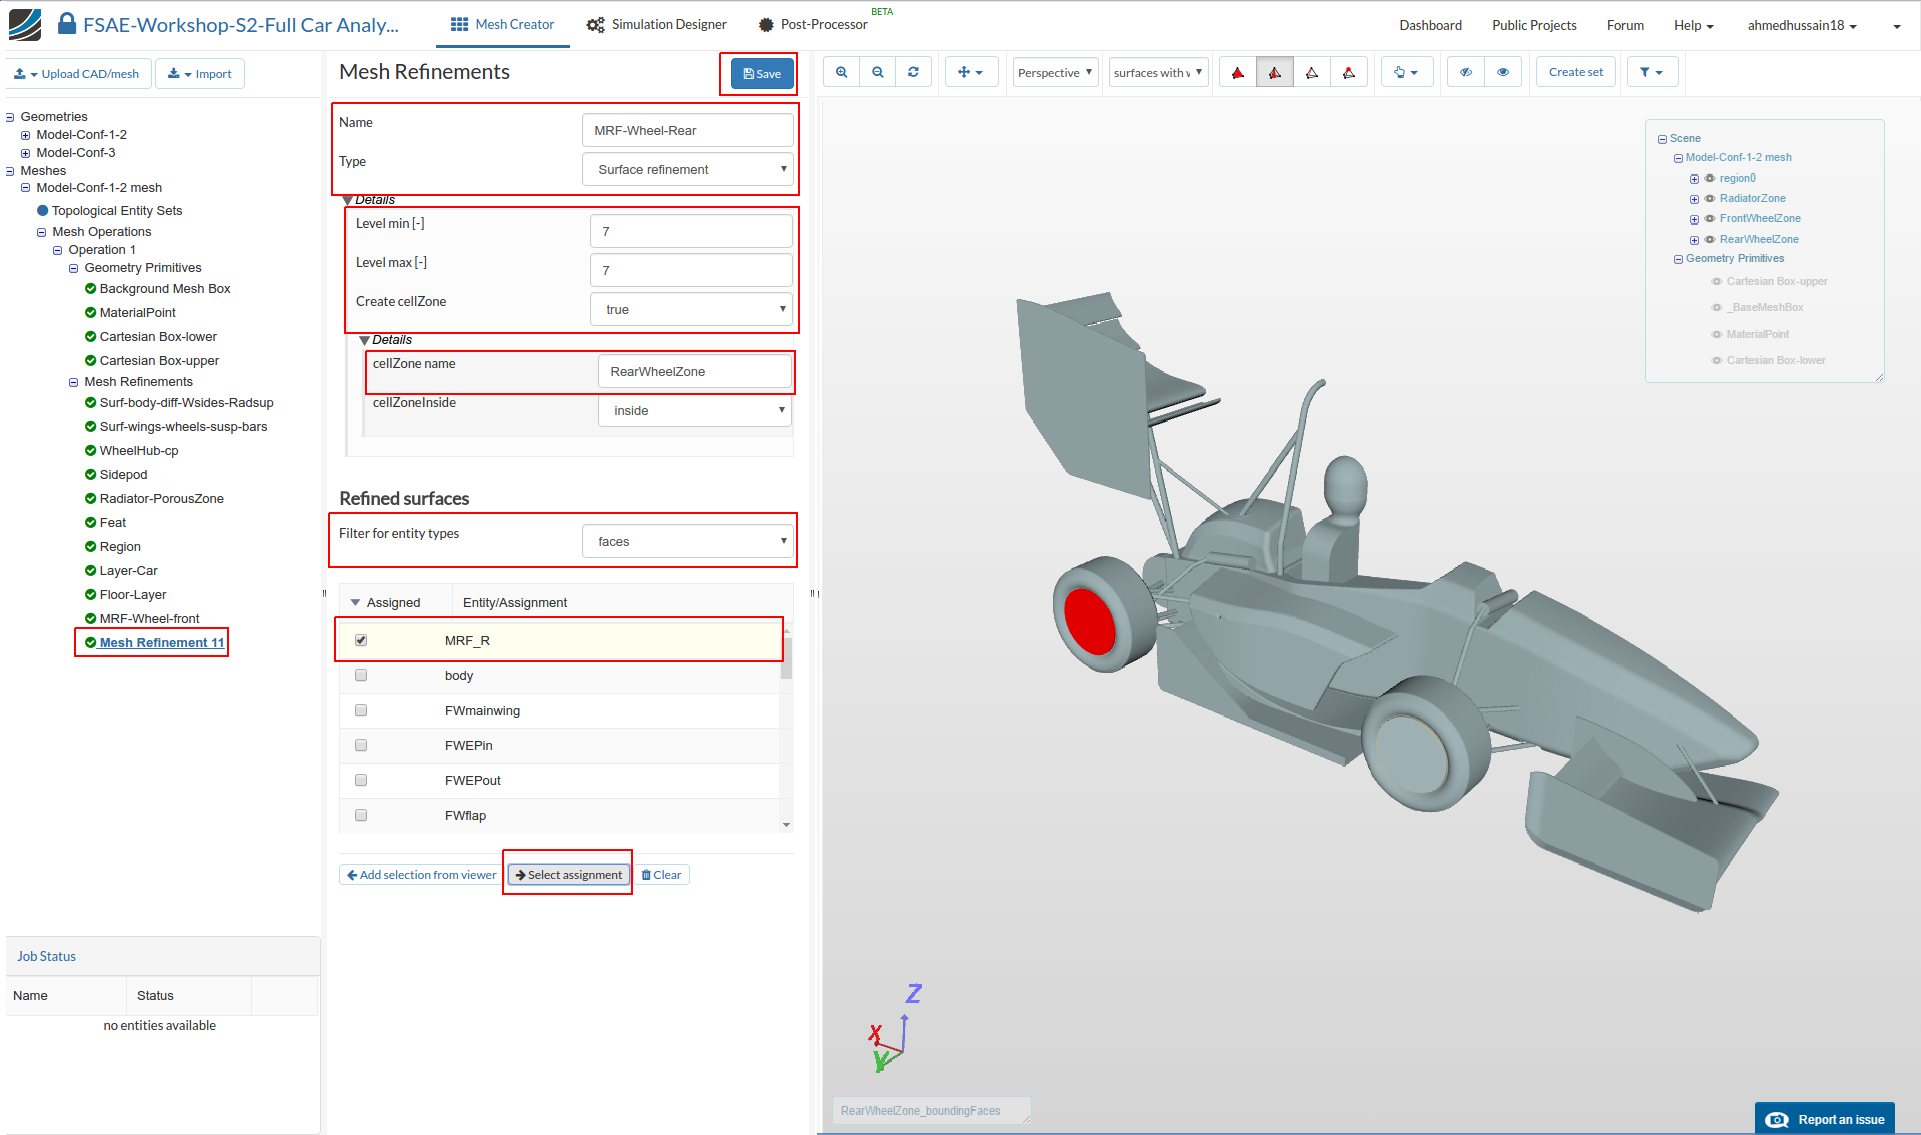
Task: Open the Perspective view dropdown
Action: (1055, 72)
